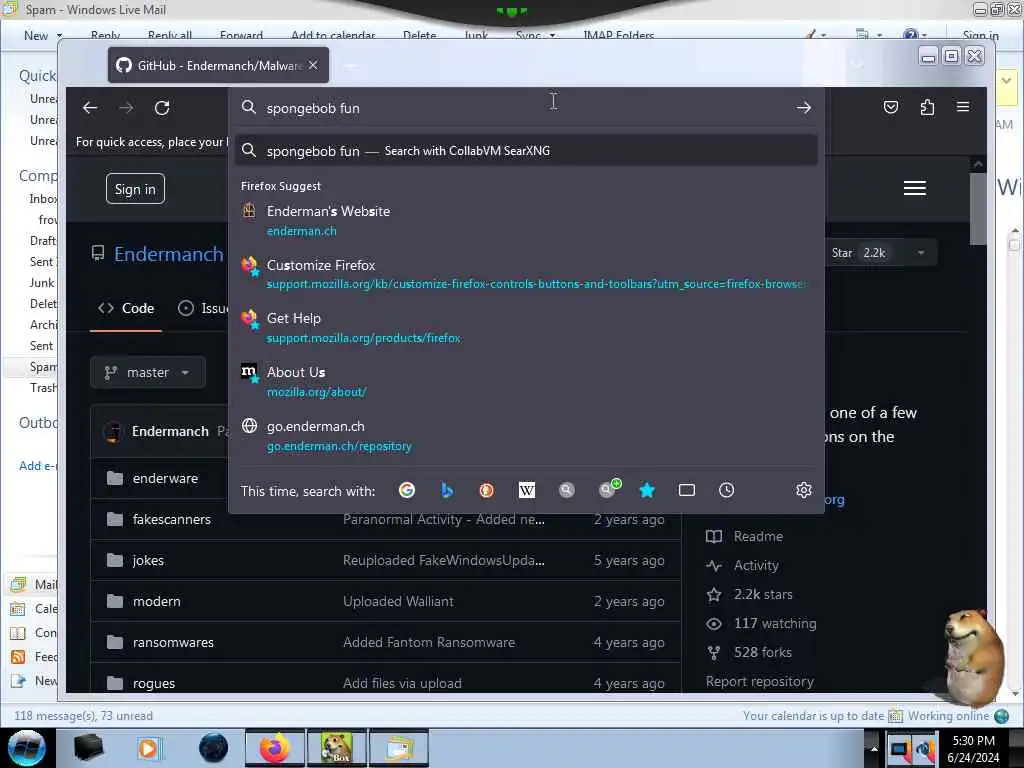This screenshot has width=1024, height=768.
Task: Open the Firefox extensions puzzle icon
Action: tap(927, 107)
